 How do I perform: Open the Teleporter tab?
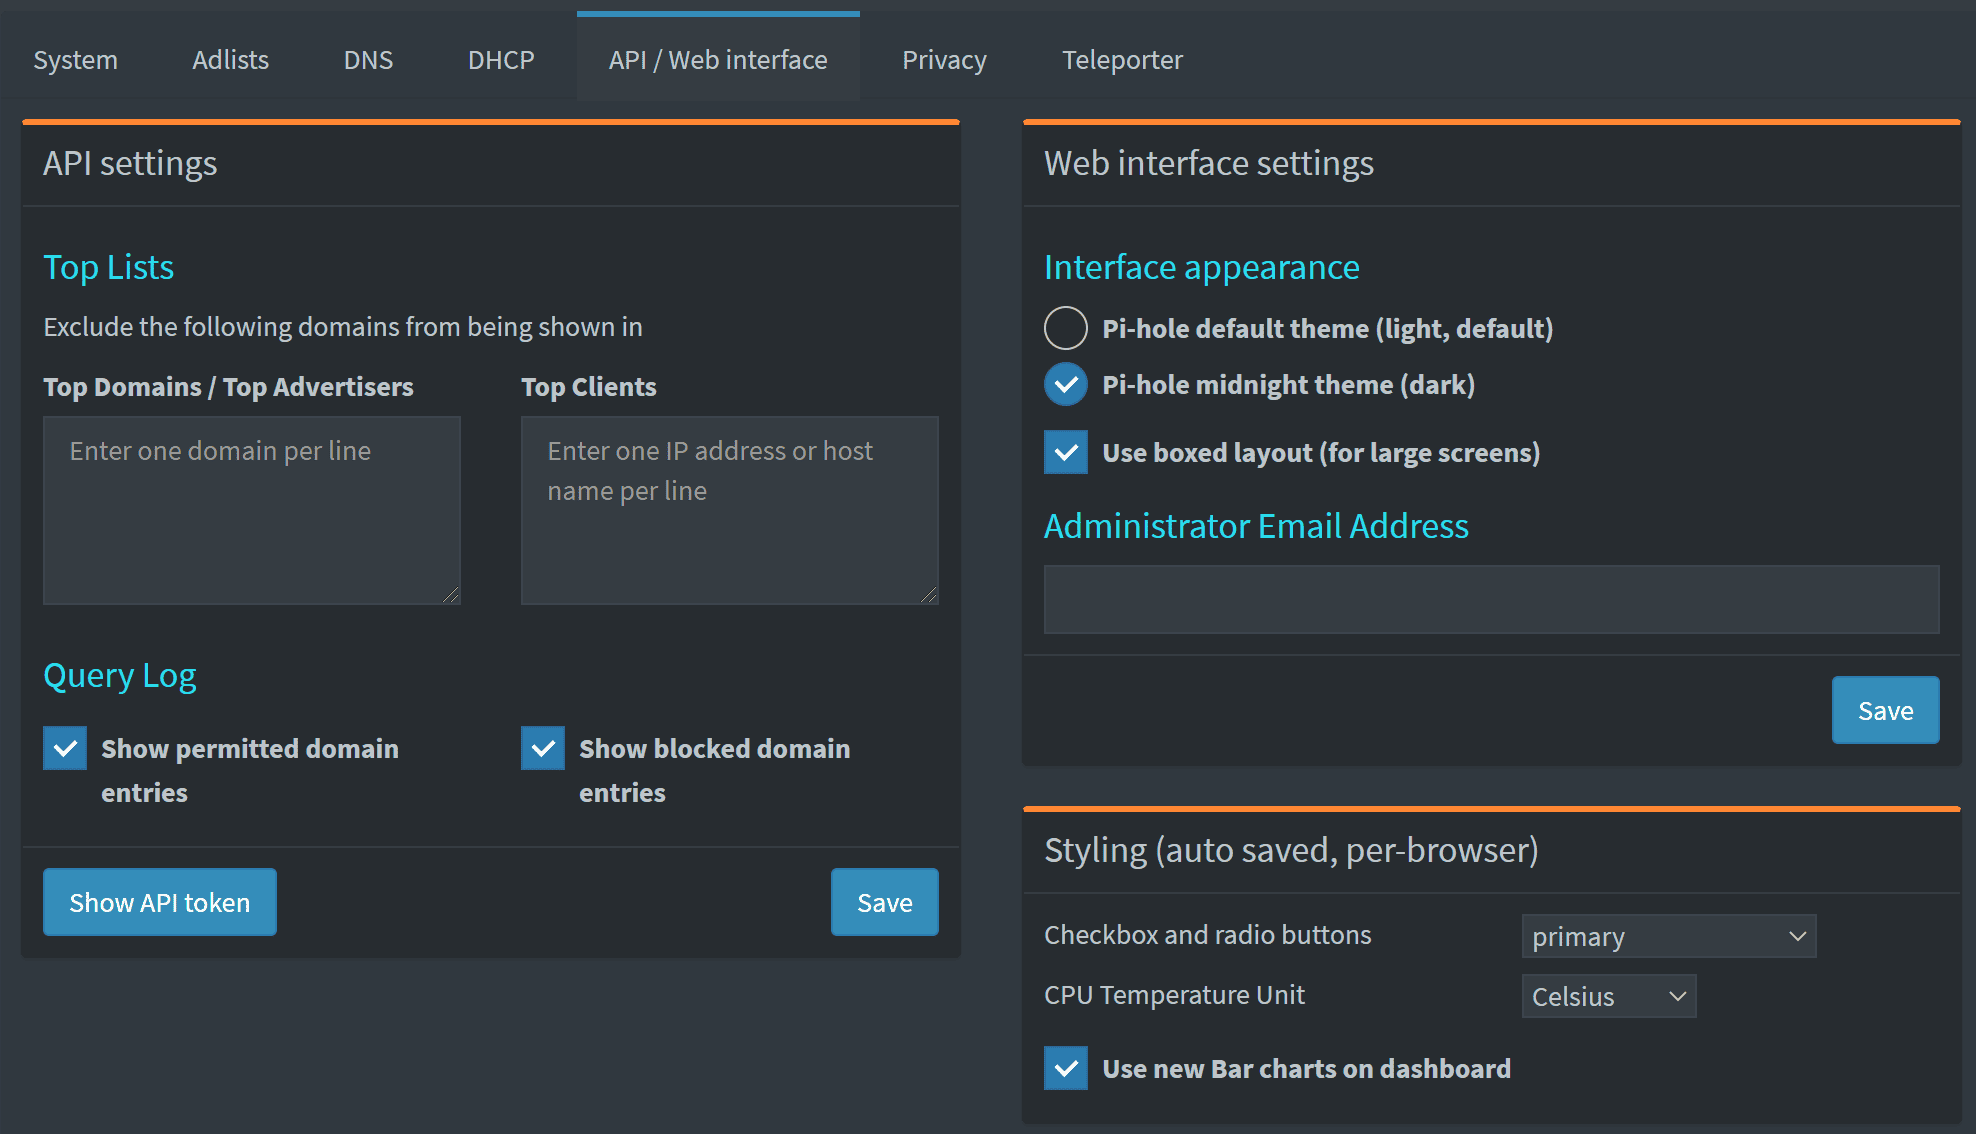click(1122, 59)
